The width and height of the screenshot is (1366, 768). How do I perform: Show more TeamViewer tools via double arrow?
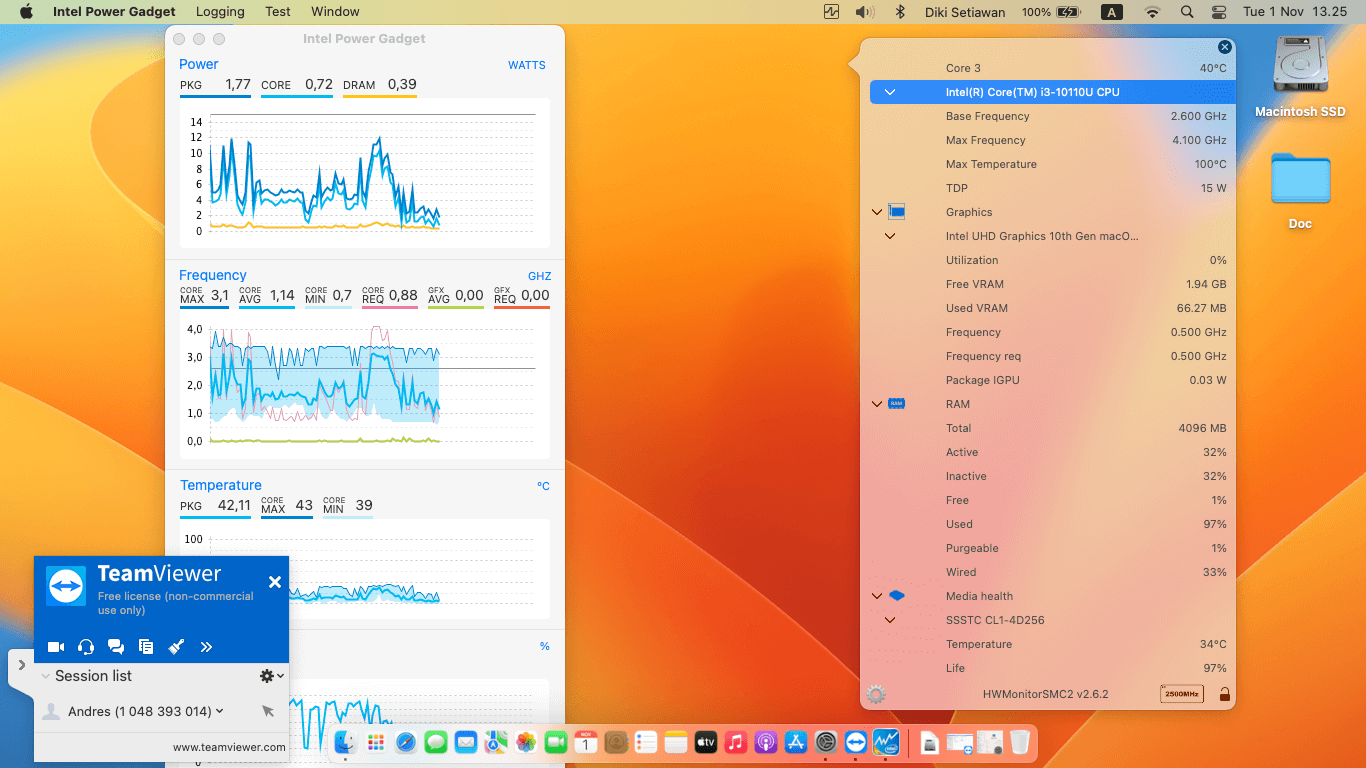pyautogui.click(x=206, y=647)
